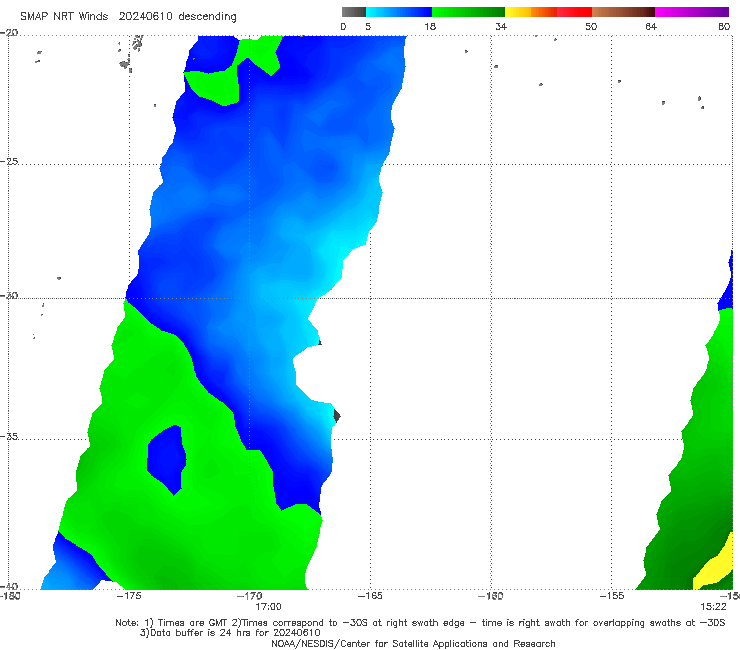Click the title 'SMAP NRT Winds 20240610 descending'

coord(128,17)
